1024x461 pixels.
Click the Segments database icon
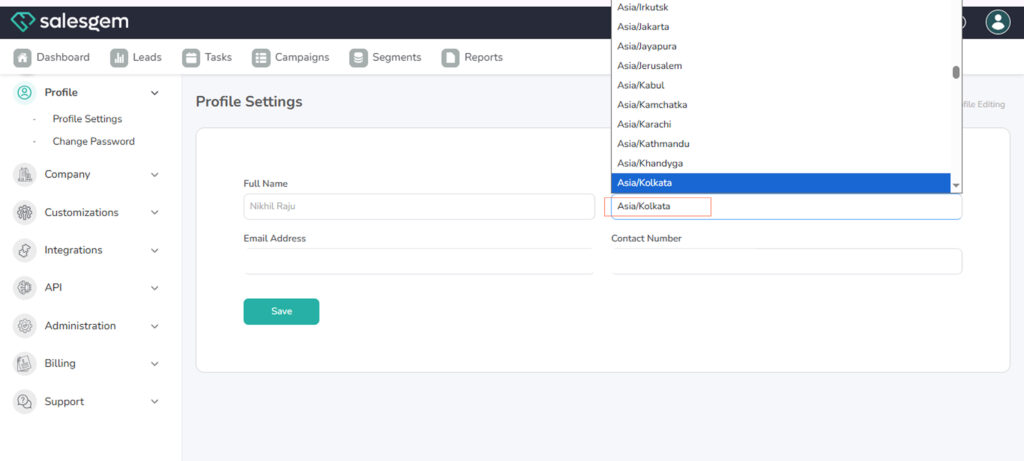pyautogui.click(x=358, y=58)
